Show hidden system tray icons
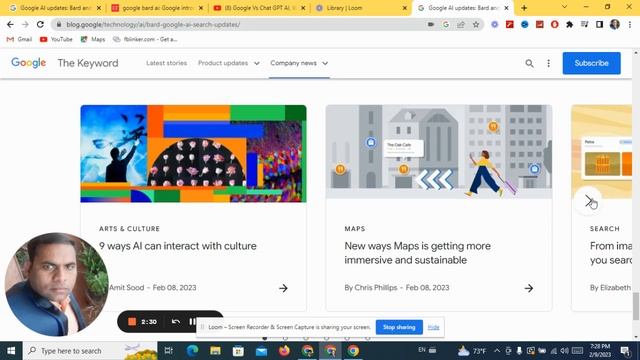Screen dimensions: 640x360 click(497, 351)
